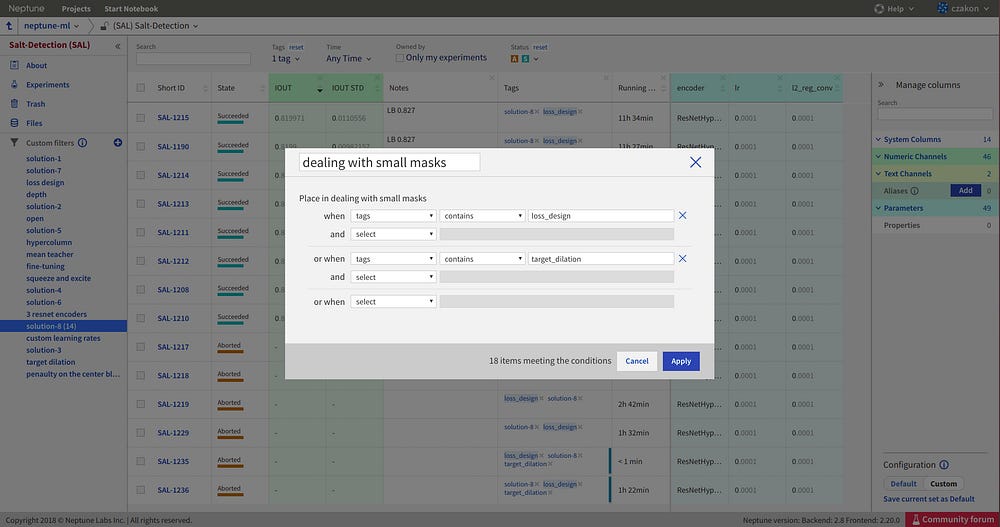Open Projects in top menu
Image resolution: width=1000 pixels, height=527 pixels.
(x=76, y=8)
